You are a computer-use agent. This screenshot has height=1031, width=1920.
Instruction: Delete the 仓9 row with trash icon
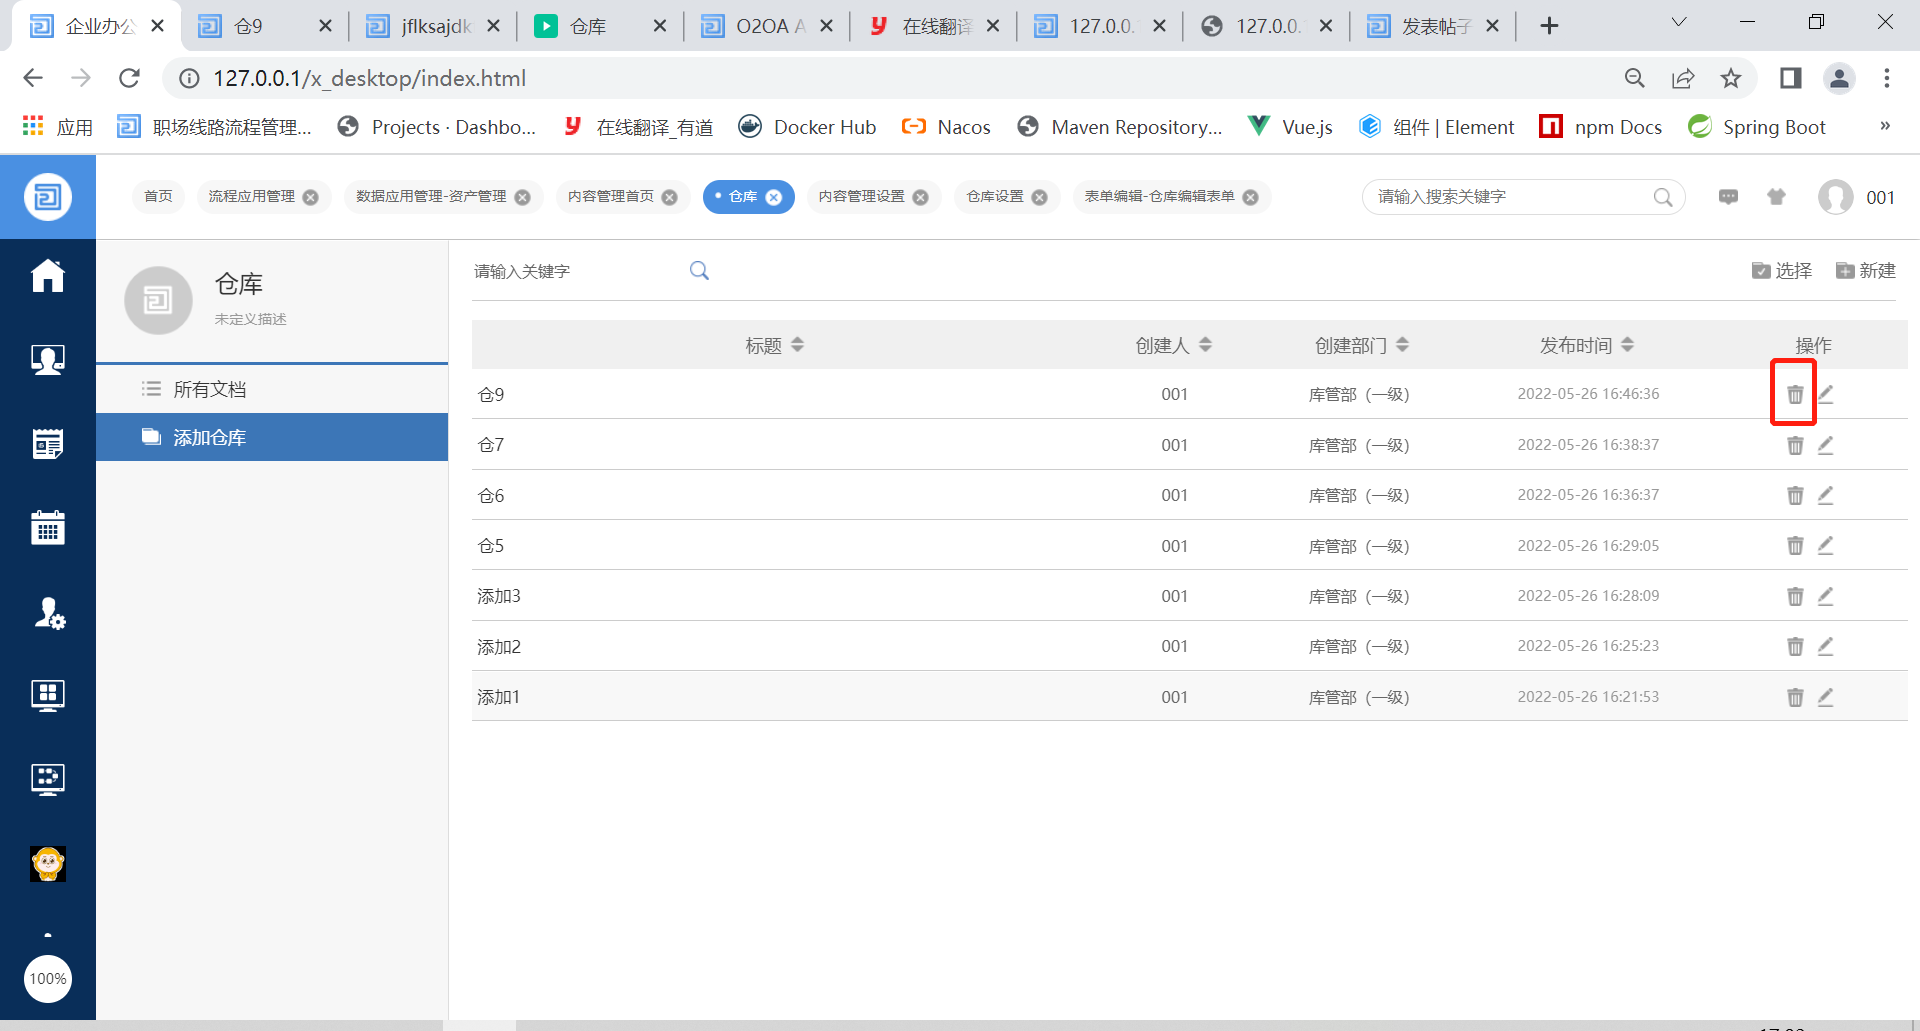coord(1795,395)
